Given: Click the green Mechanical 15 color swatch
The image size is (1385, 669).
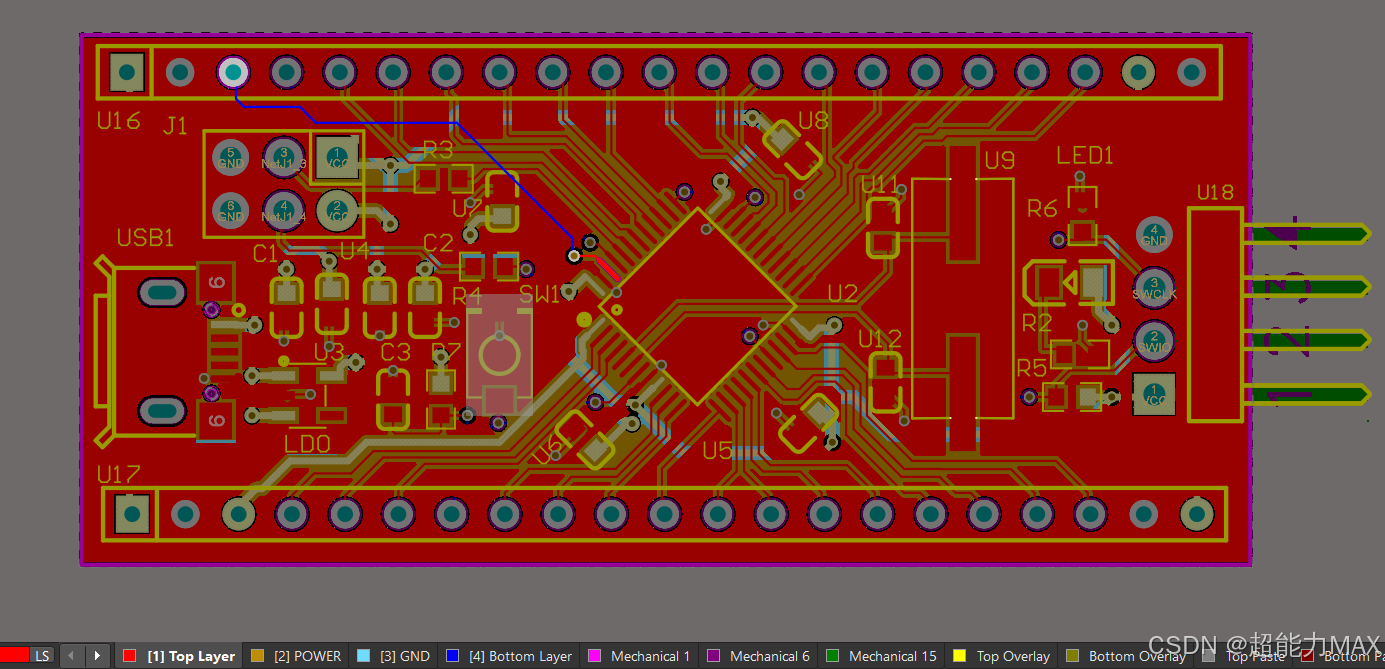Looking at the screenshot, I should (833, 656).
